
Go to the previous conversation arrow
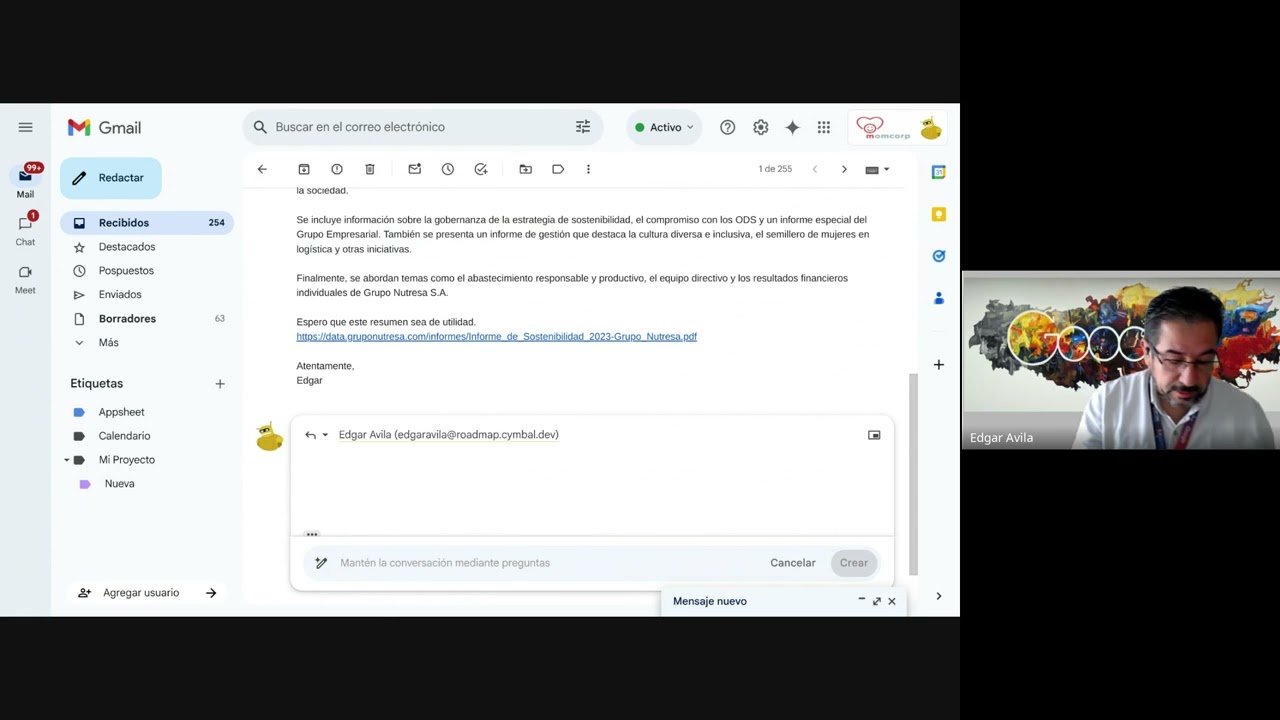click(814, 169)
